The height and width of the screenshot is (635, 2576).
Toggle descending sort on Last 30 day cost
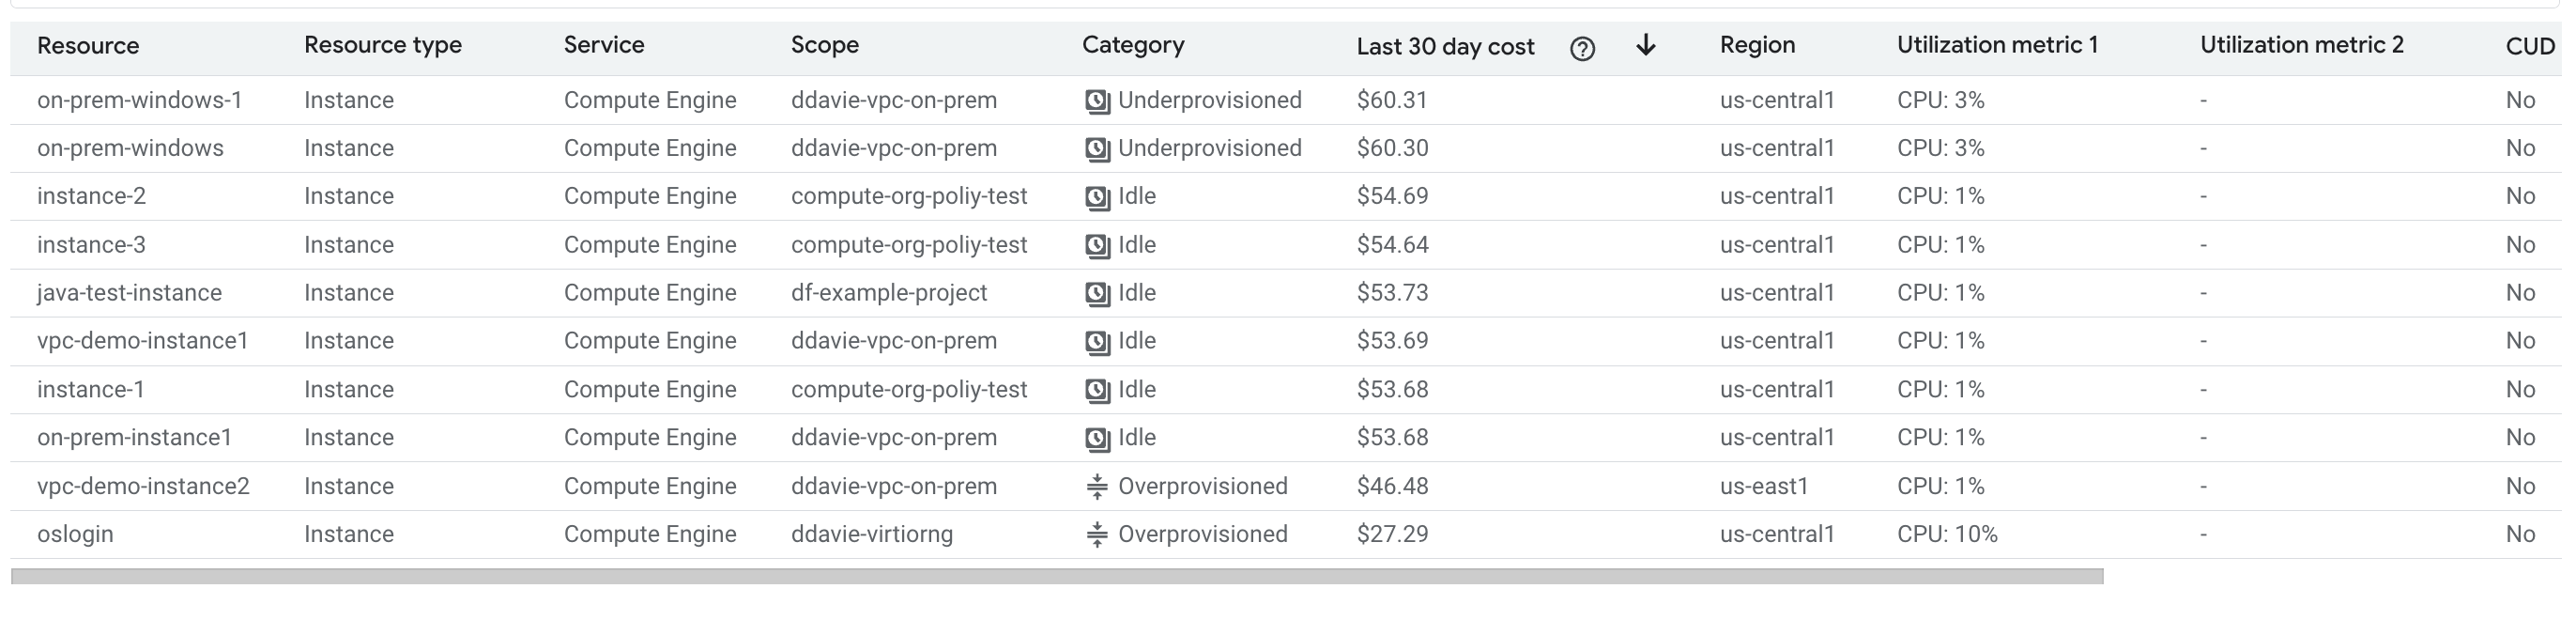pyautogui.click(x=1646, y=47)
